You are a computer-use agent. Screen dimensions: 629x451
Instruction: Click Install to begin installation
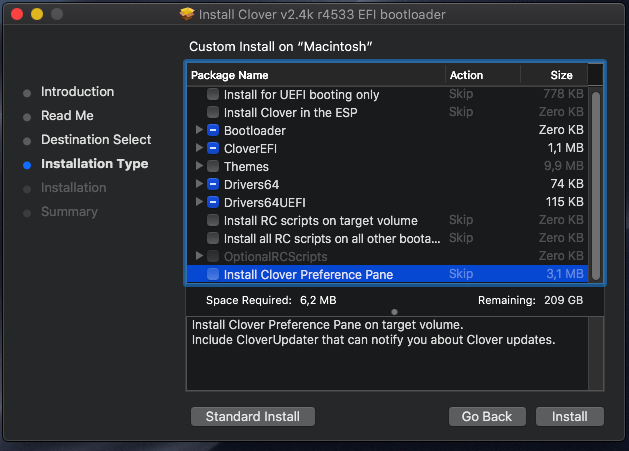click(x=570, y=416)
